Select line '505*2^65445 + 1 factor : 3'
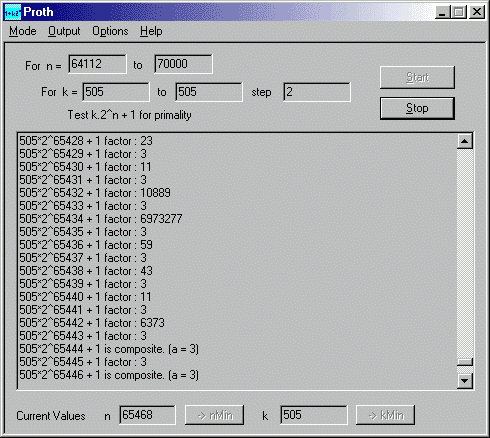 [83, 362]
